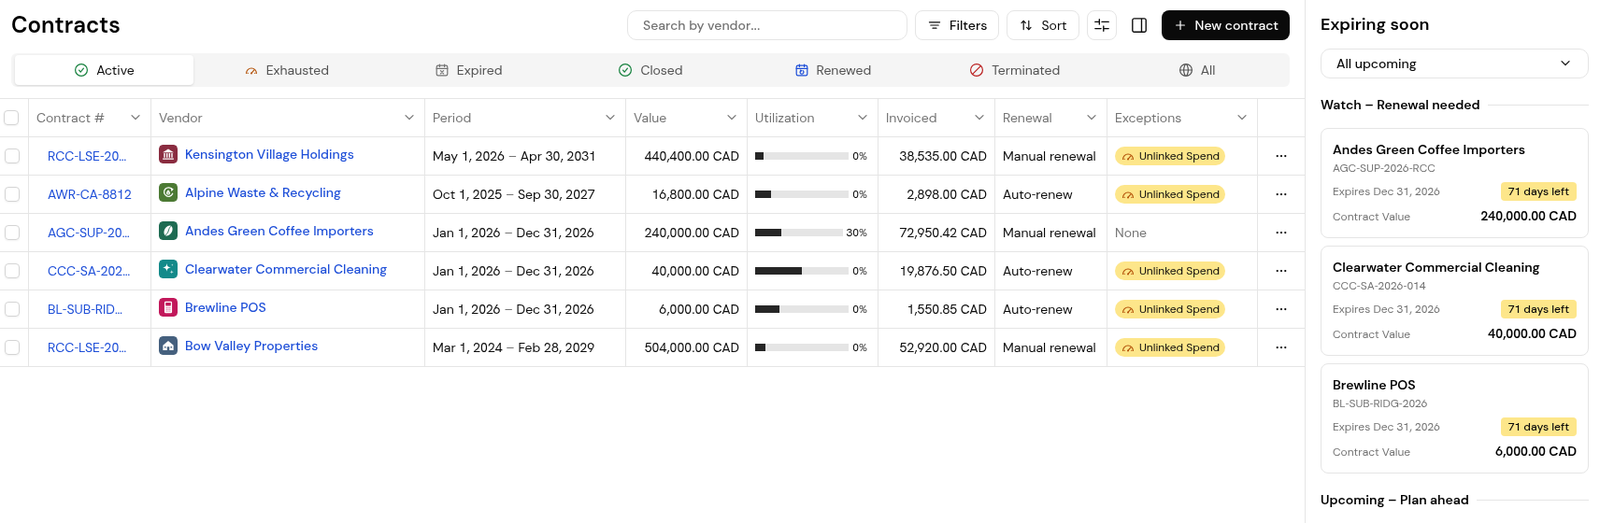Switch to the All contracts tab
The width and height of the screenshot is (1600, 523).
(x=1197, y=70)
